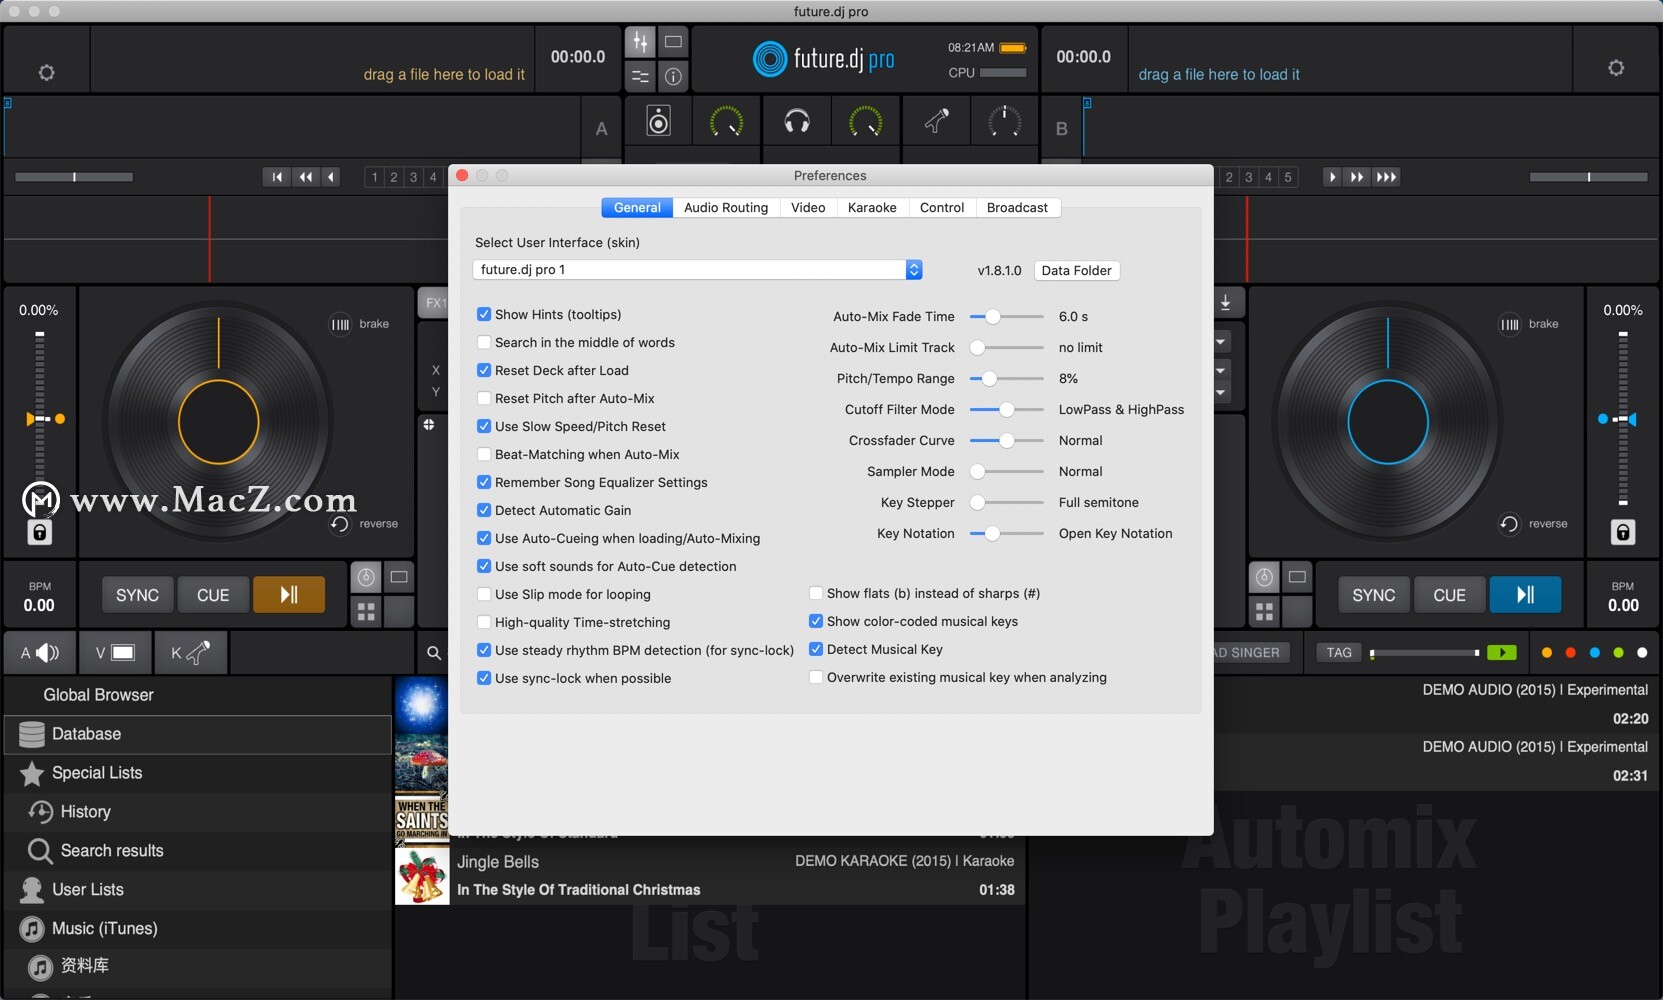Adjust the Pitch/Tempo Range slider

pyautogui.click(x=989, y=378)
